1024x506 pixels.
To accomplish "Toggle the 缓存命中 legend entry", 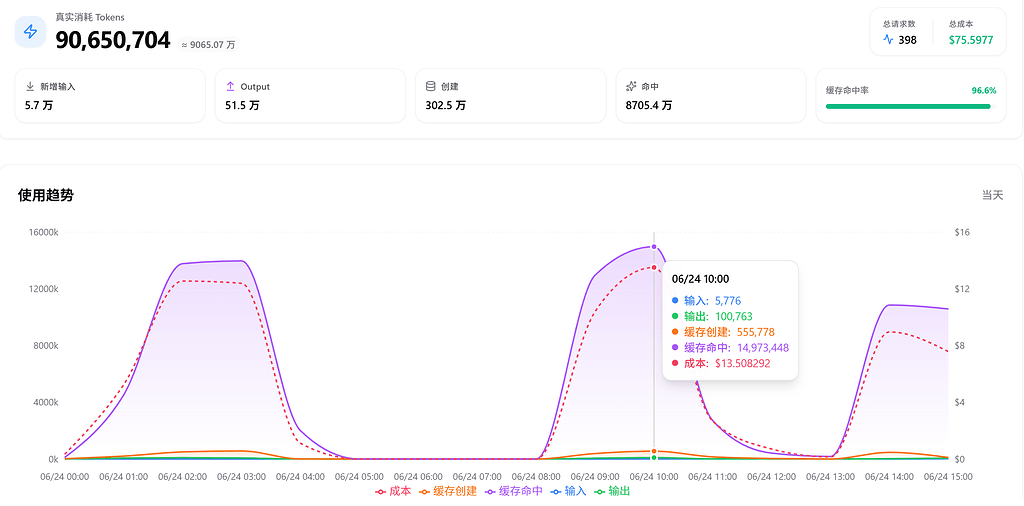I will click(x=513, y=491).
